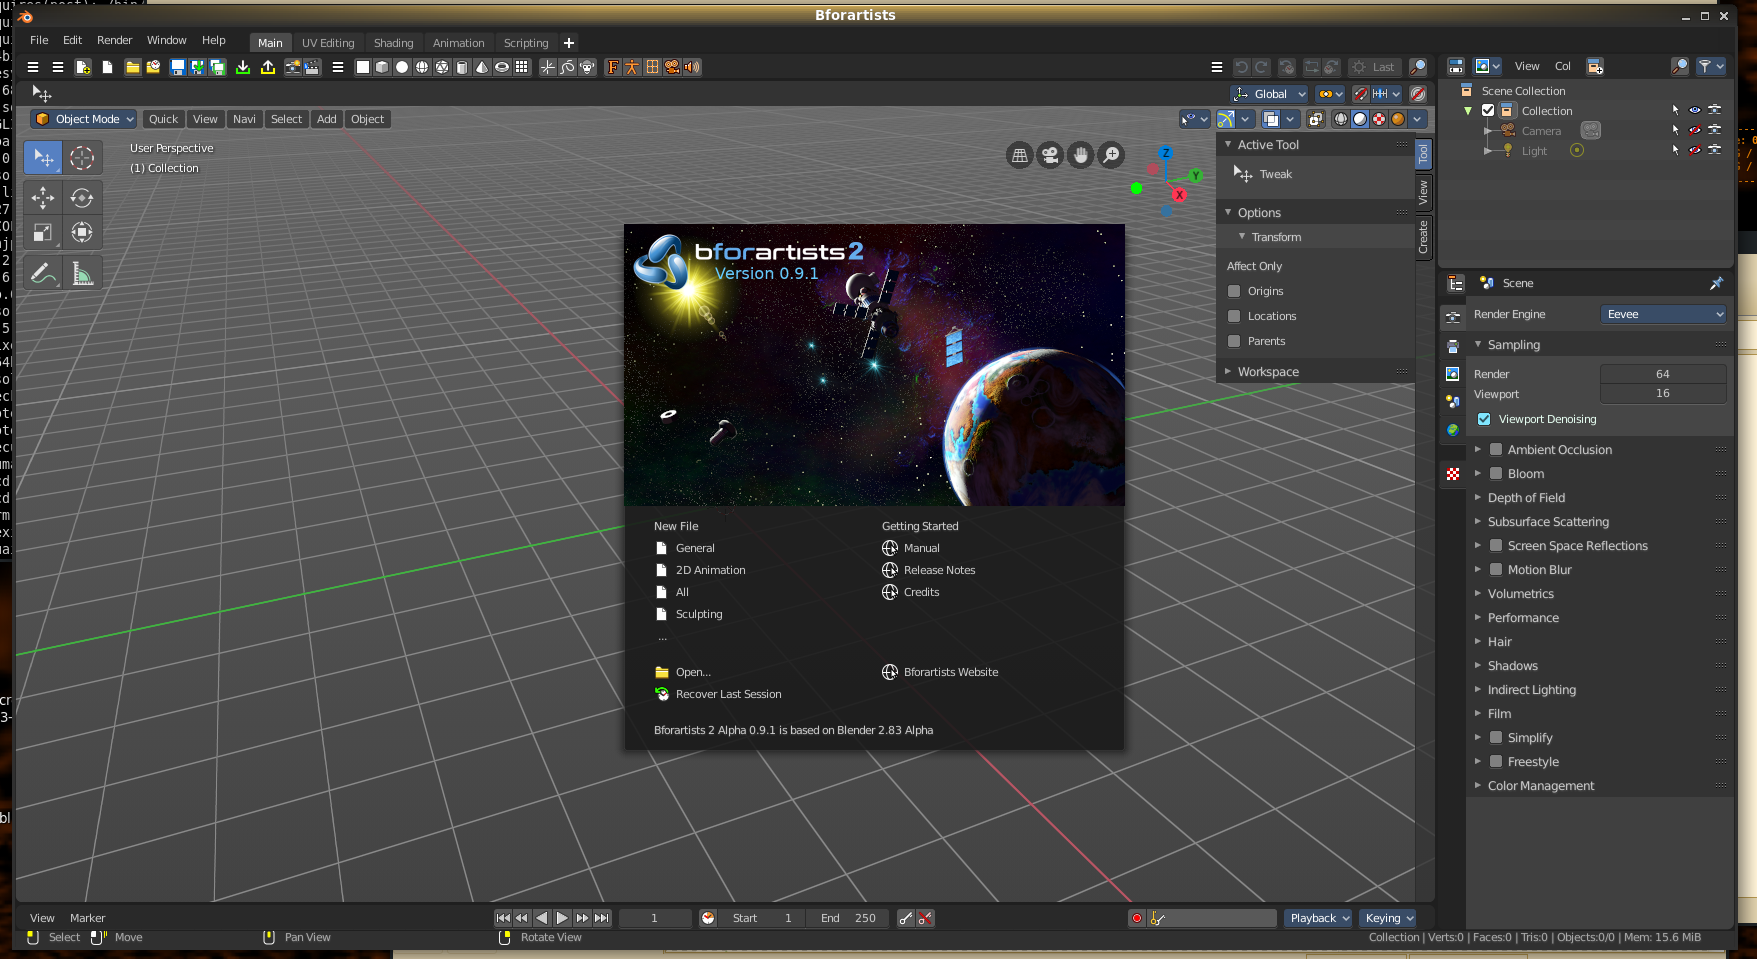
Task: Enable the Bloom checkbox
Action: tap(1496, 474)
